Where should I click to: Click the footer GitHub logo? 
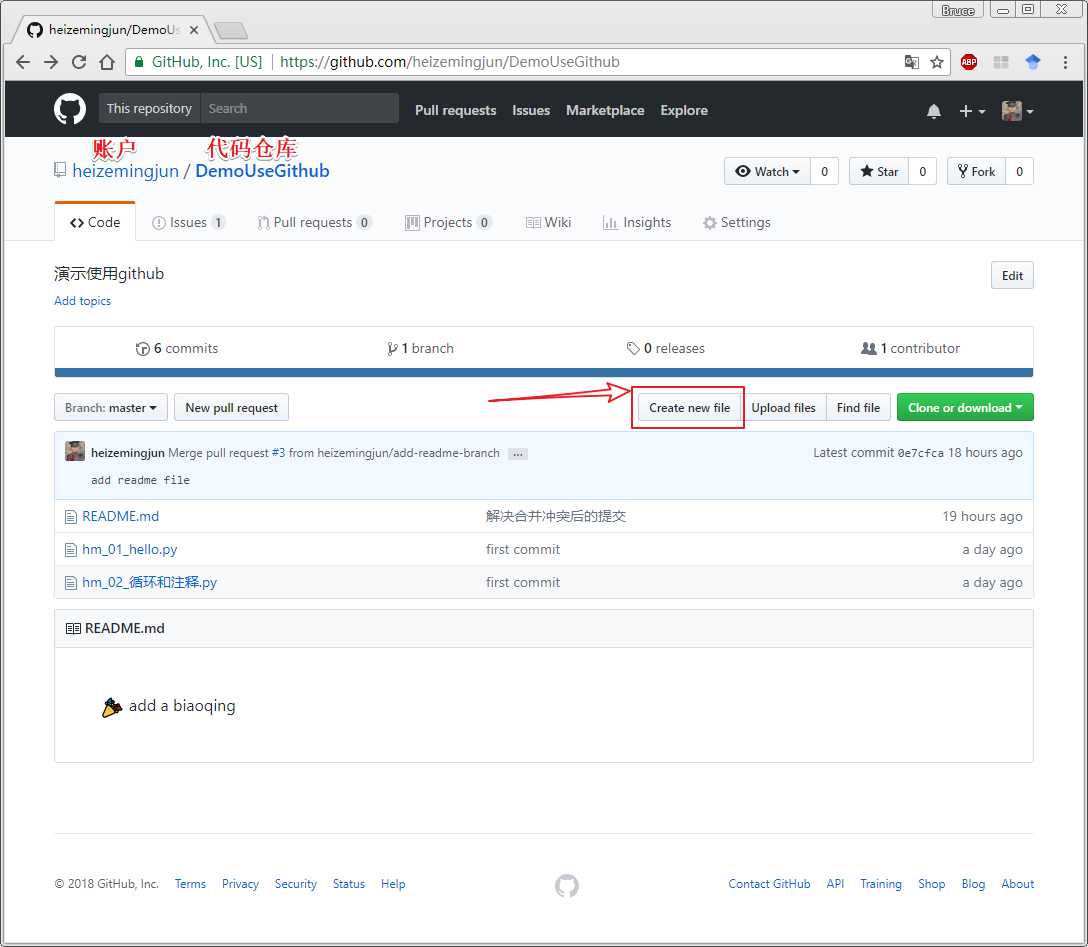click(x=567, y=885)
